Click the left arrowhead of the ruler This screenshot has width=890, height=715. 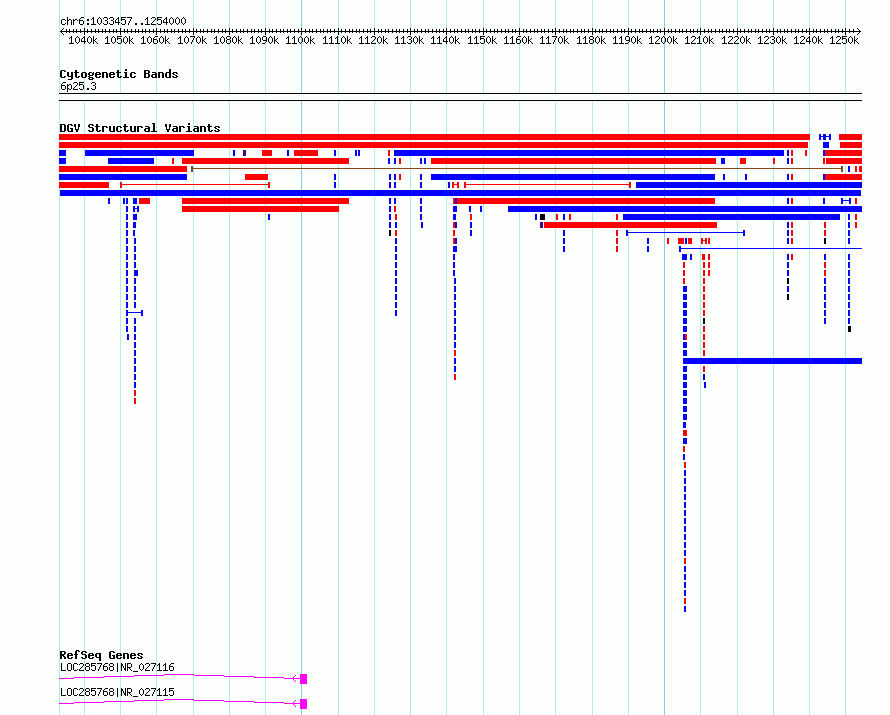[62, 31]
